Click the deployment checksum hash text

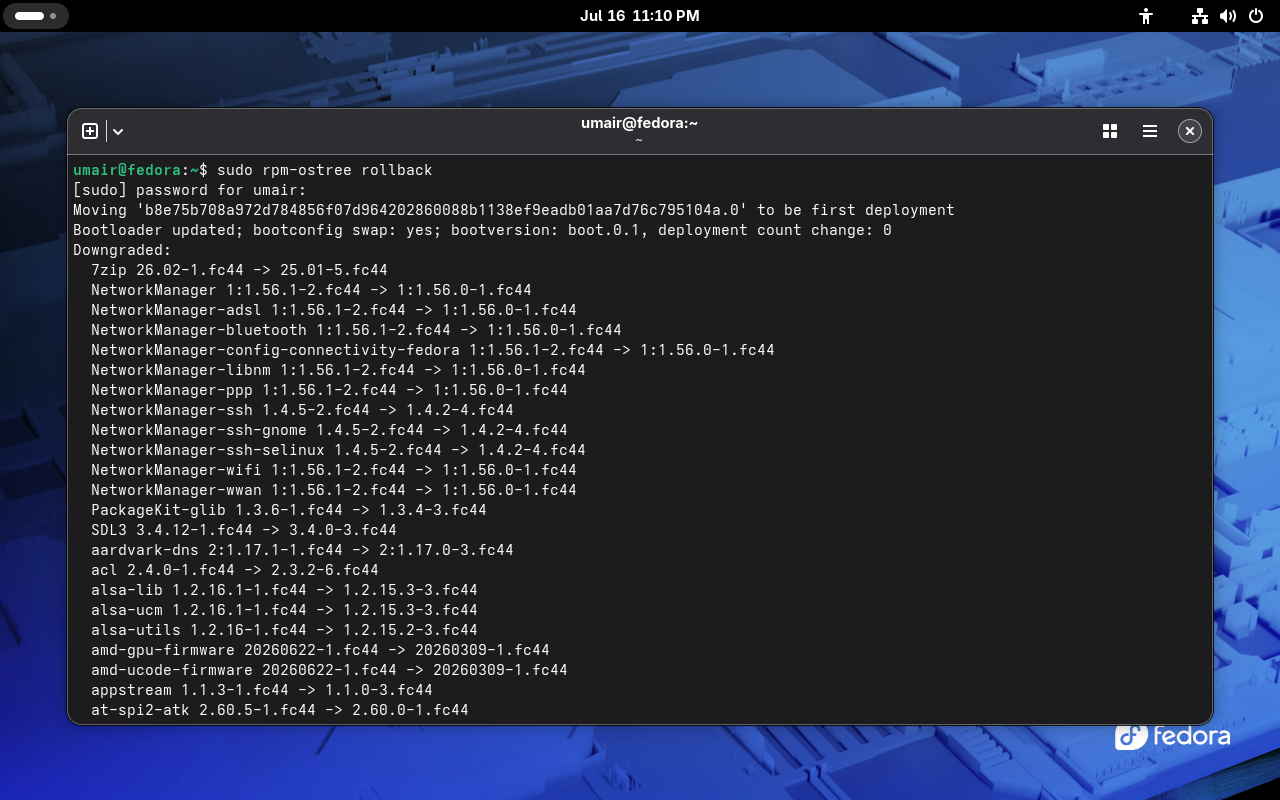pos(442,210)
